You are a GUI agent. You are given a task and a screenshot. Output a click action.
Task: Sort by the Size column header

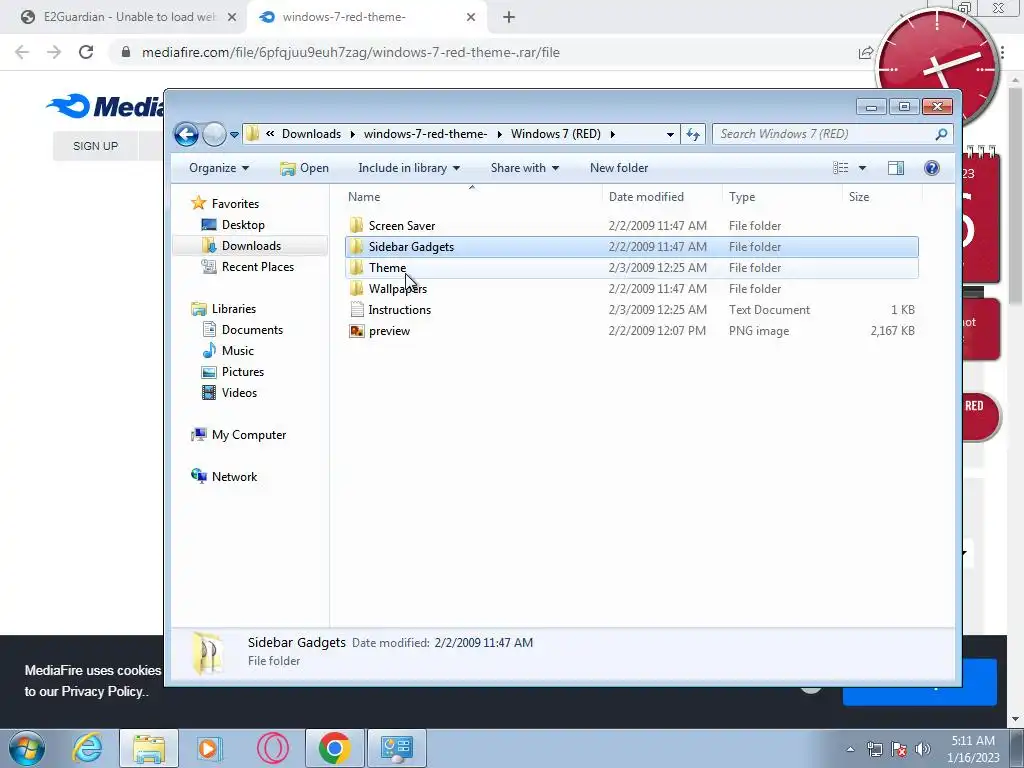(x=882, y=197)
